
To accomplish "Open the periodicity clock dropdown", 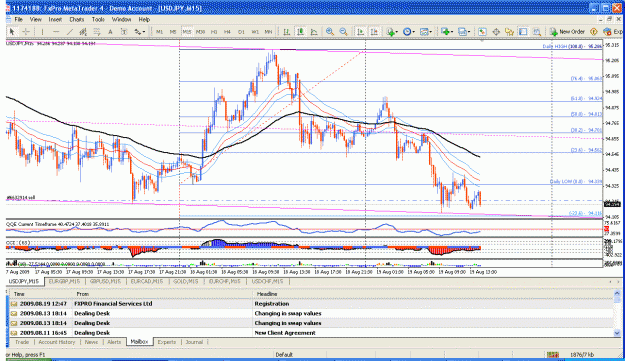I will pos(409,31).
